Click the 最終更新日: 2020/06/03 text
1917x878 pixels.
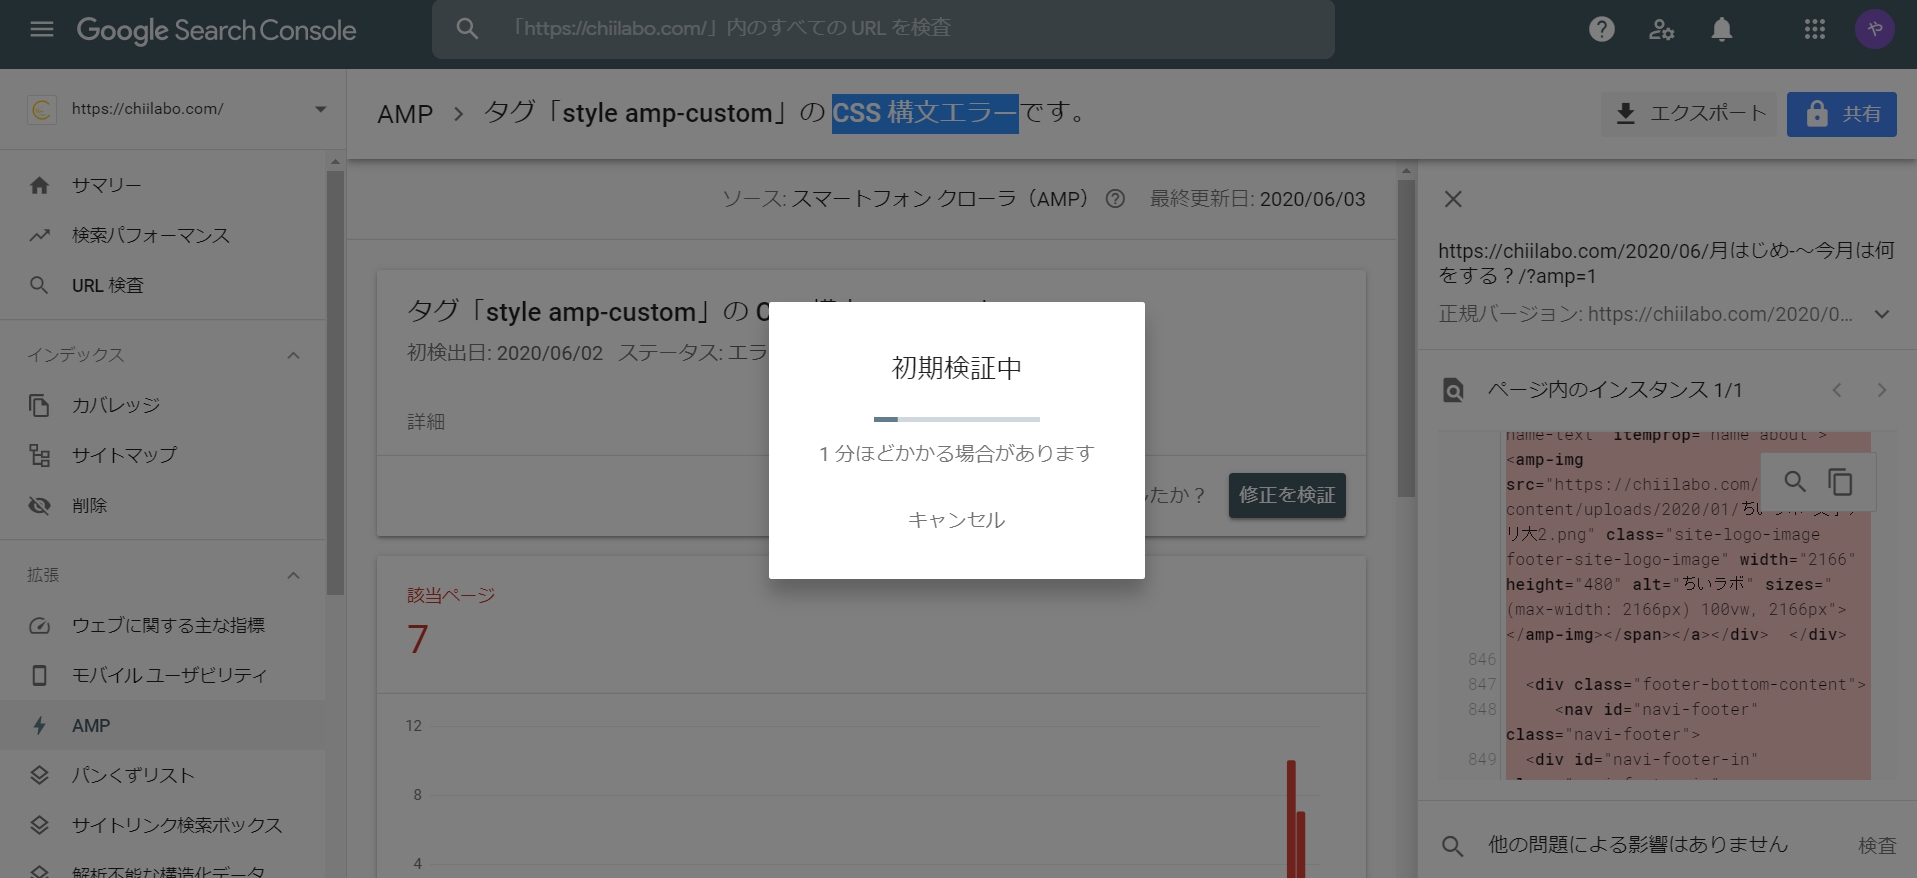pyautogui.click(x=1257, y=199)
